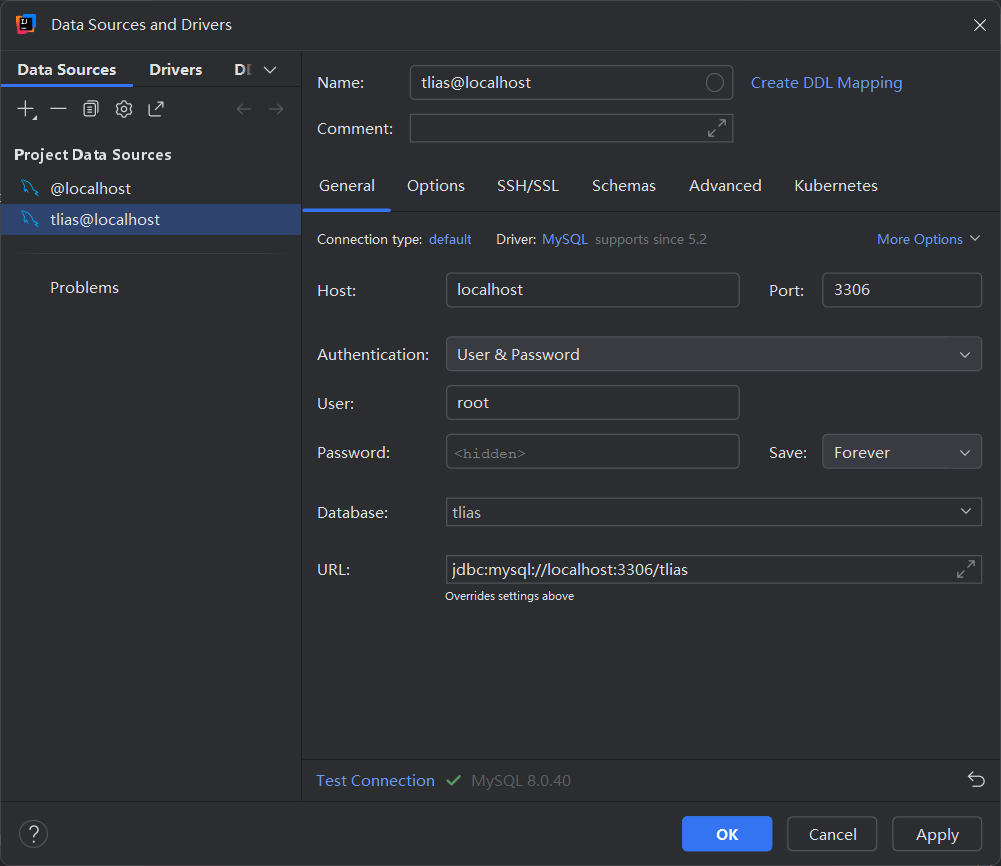Click the green connection success checkmark

[x=454, y=780]
